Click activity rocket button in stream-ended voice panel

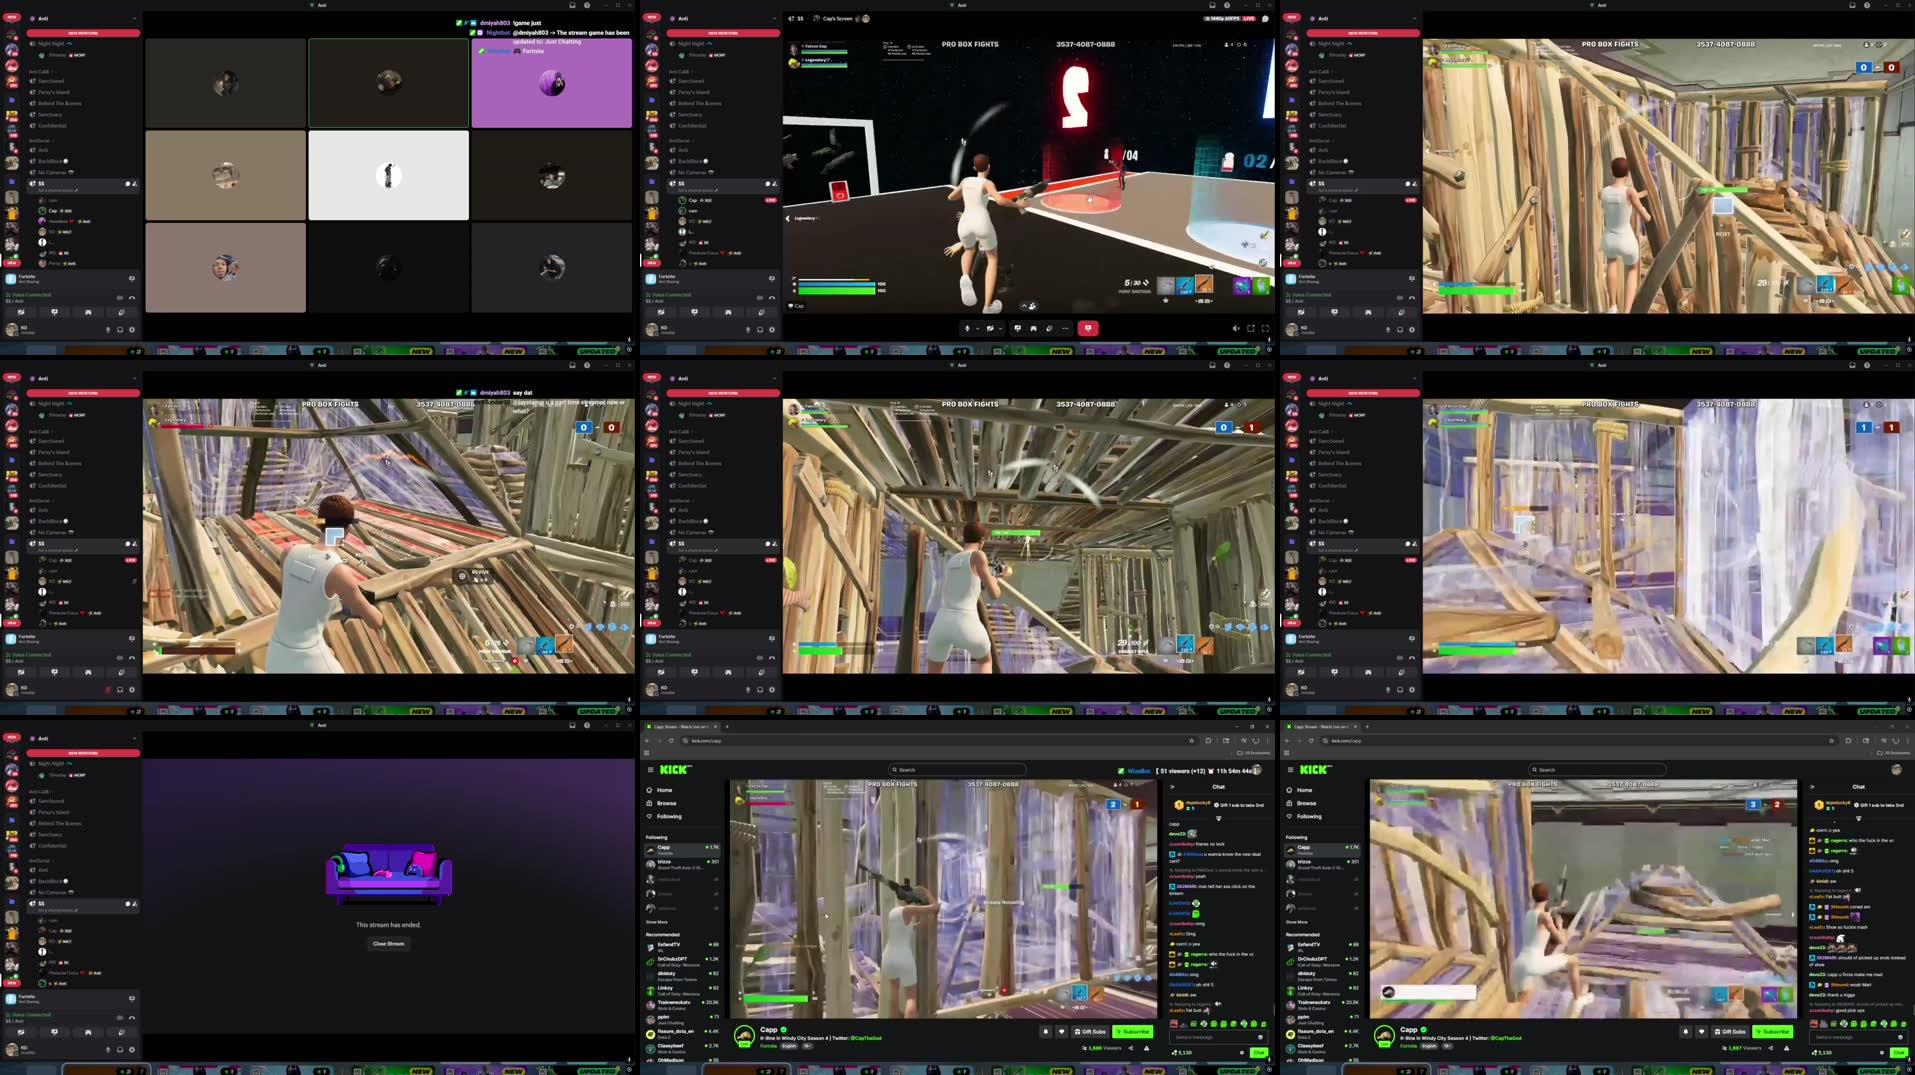88,1032
